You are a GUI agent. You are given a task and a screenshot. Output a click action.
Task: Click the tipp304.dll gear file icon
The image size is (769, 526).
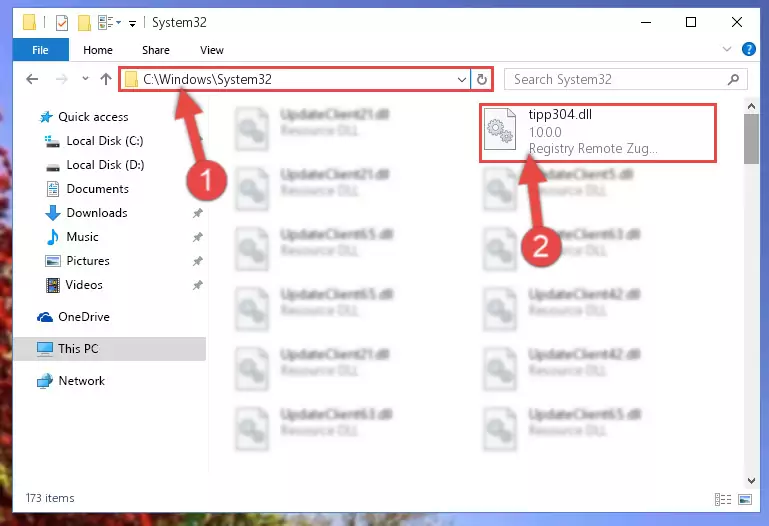(500, 129)
